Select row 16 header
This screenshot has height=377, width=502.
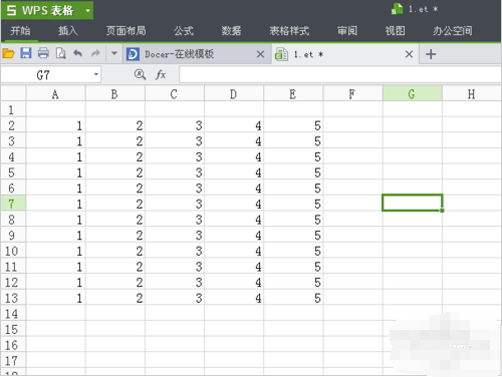tap(13, 345)
